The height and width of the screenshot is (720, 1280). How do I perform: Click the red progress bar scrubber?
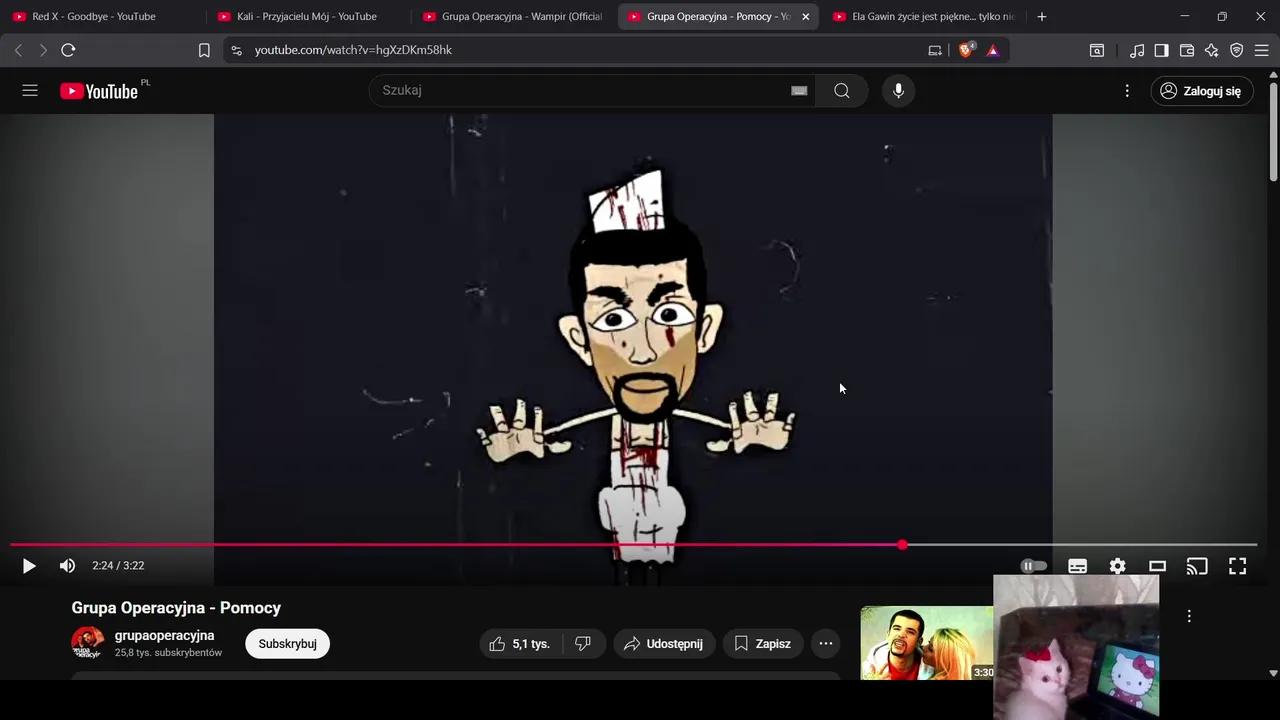pos(903,545)
